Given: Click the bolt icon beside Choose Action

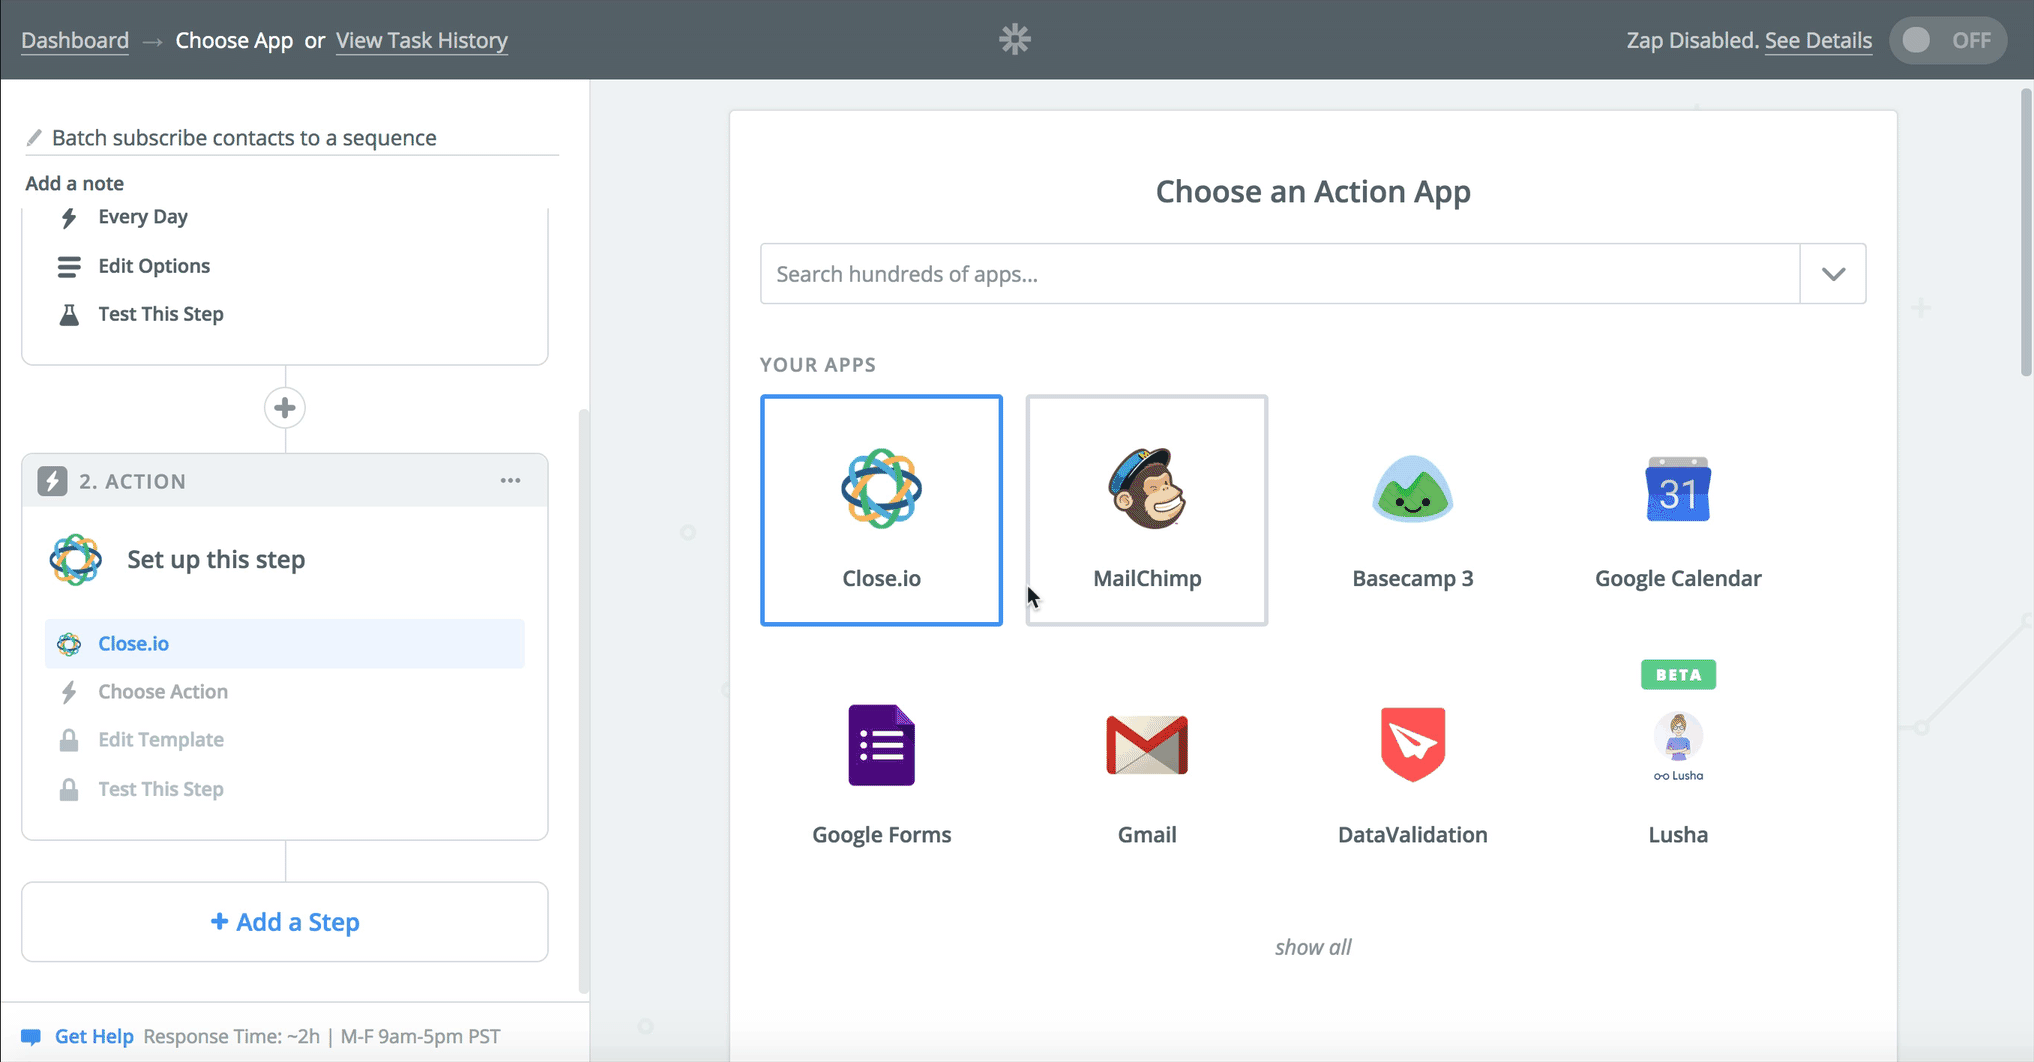Looking at the screenshot, I should tap(69, 692).
